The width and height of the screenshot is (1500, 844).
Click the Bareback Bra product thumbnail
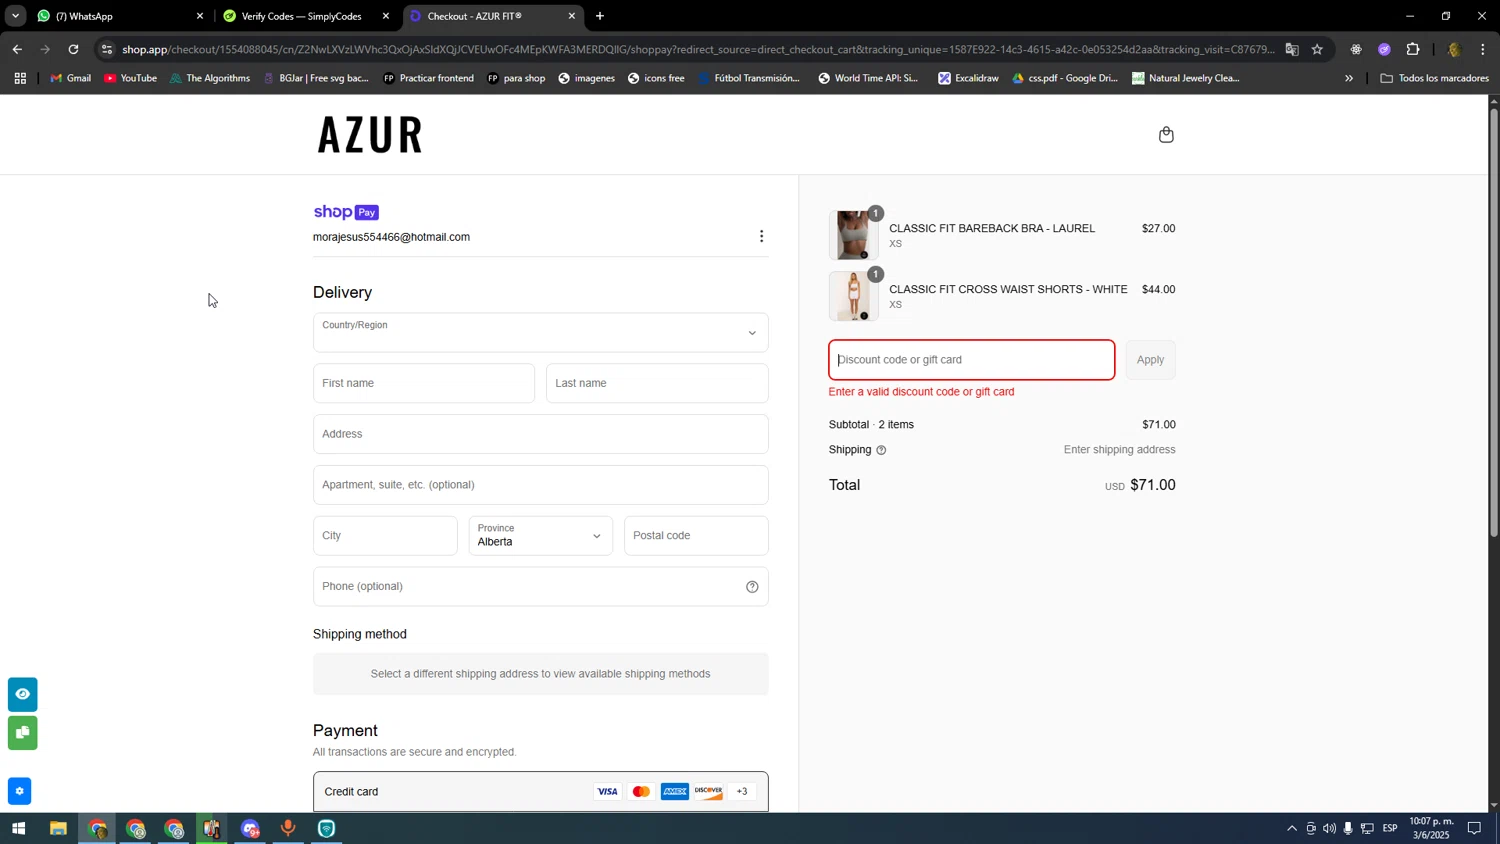(x=853, y=235)
